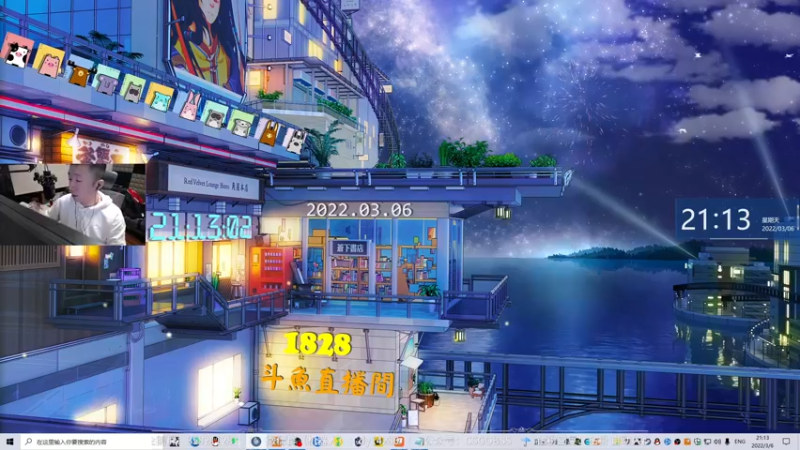Image resolution: width=800 pixels, height=450 pixels.
Task: Click the orange square icon in system tray
Action: tap(687, 441)
